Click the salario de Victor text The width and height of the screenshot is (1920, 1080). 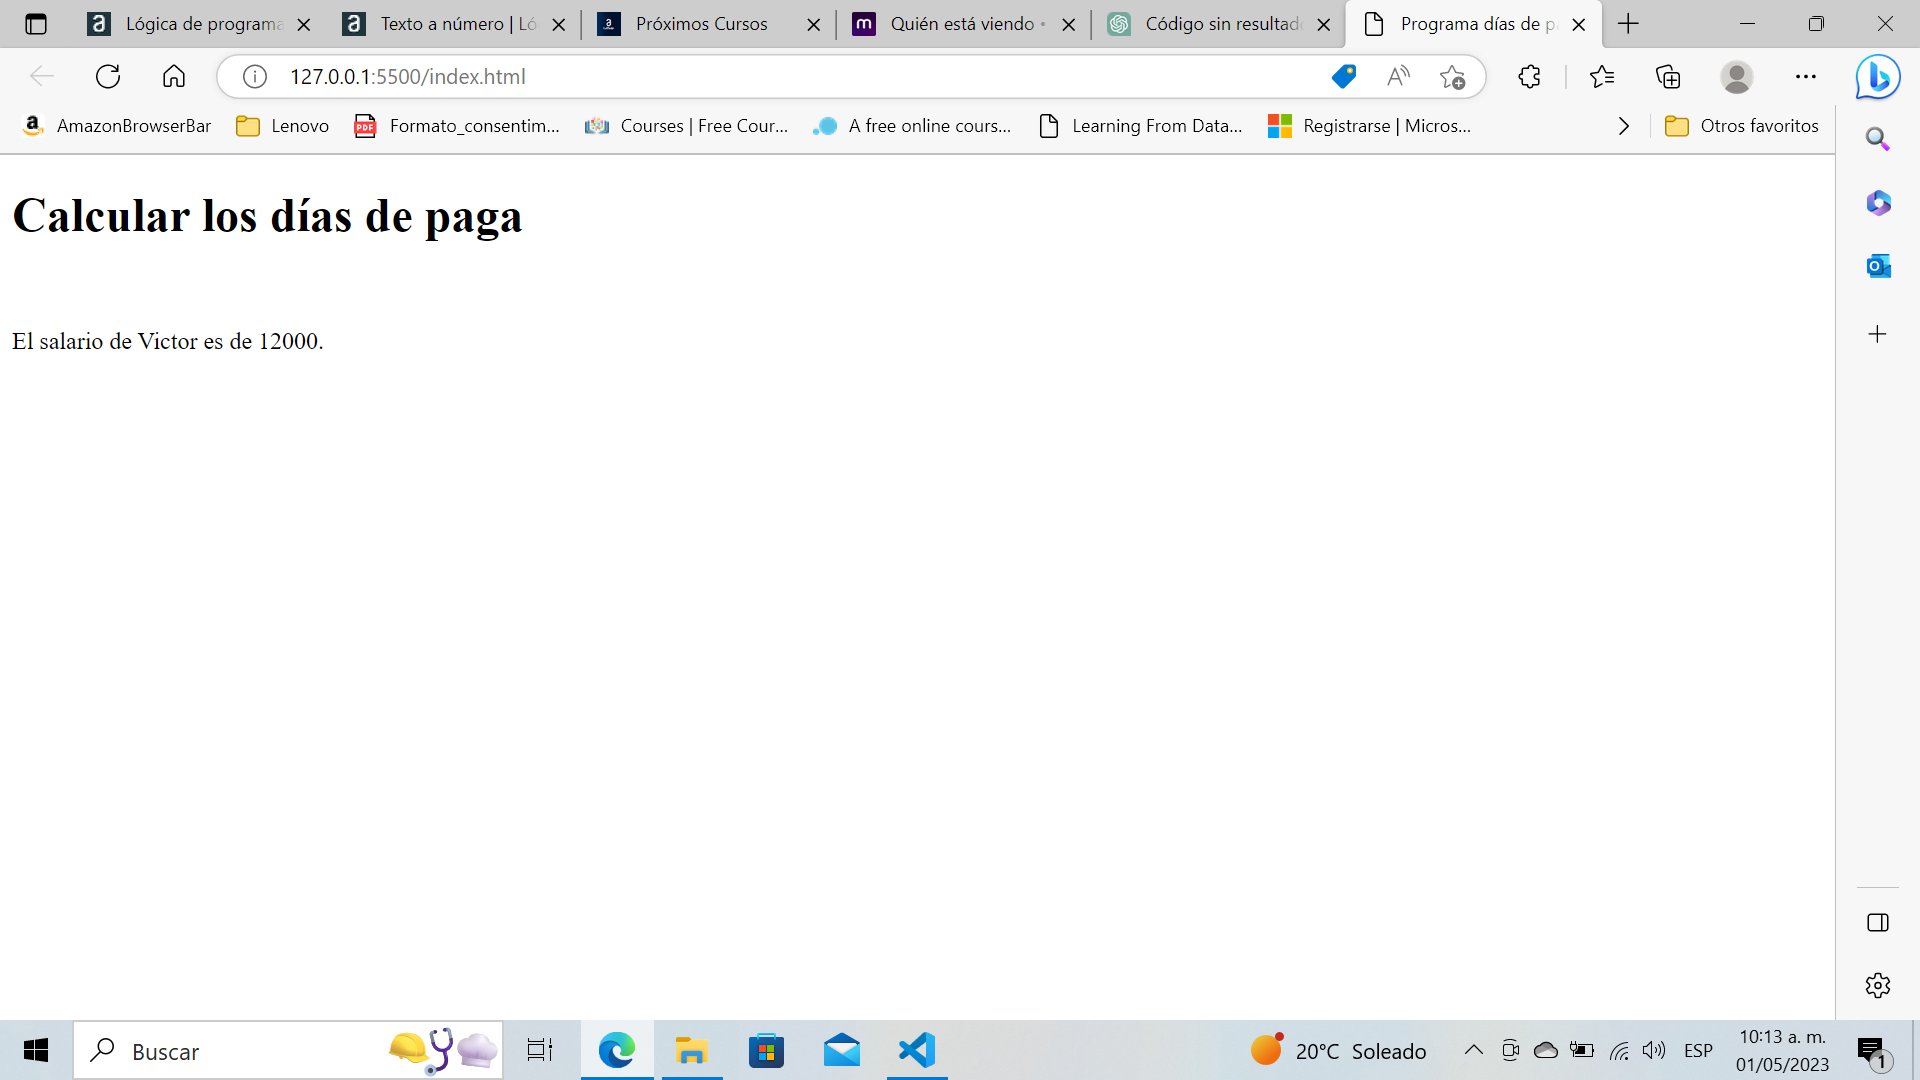coord(168,341)
